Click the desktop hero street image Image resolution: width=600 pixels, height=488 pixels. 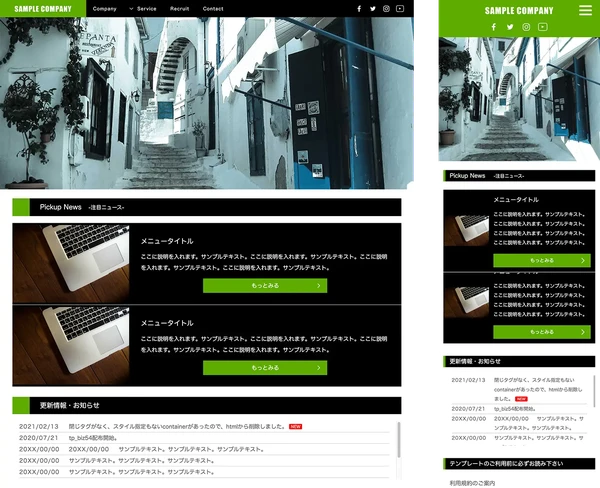207,103
